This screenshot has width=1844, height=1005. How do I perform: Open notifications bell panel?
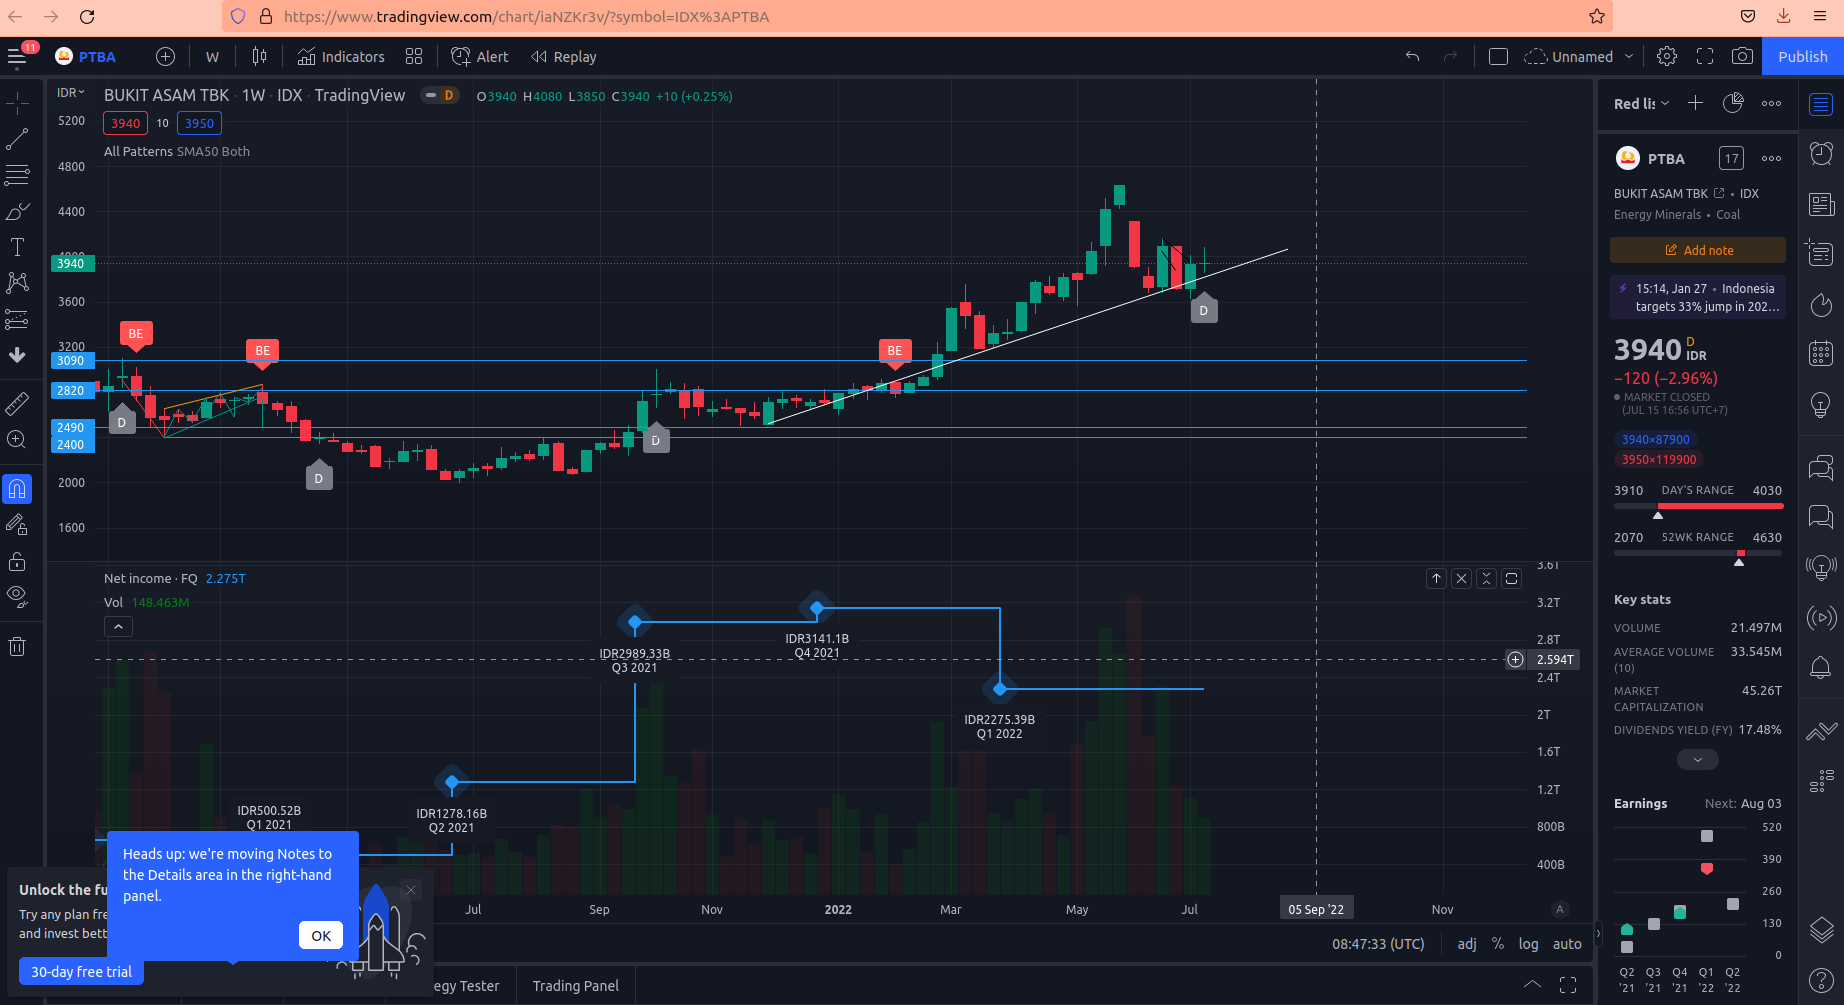coord(1821,667)
